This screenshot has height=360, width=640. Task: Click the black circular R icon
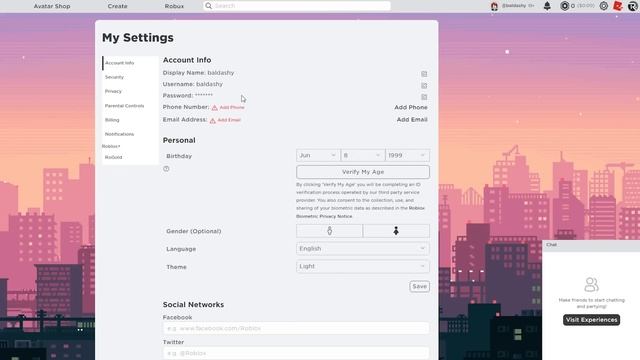click(633, 6)
